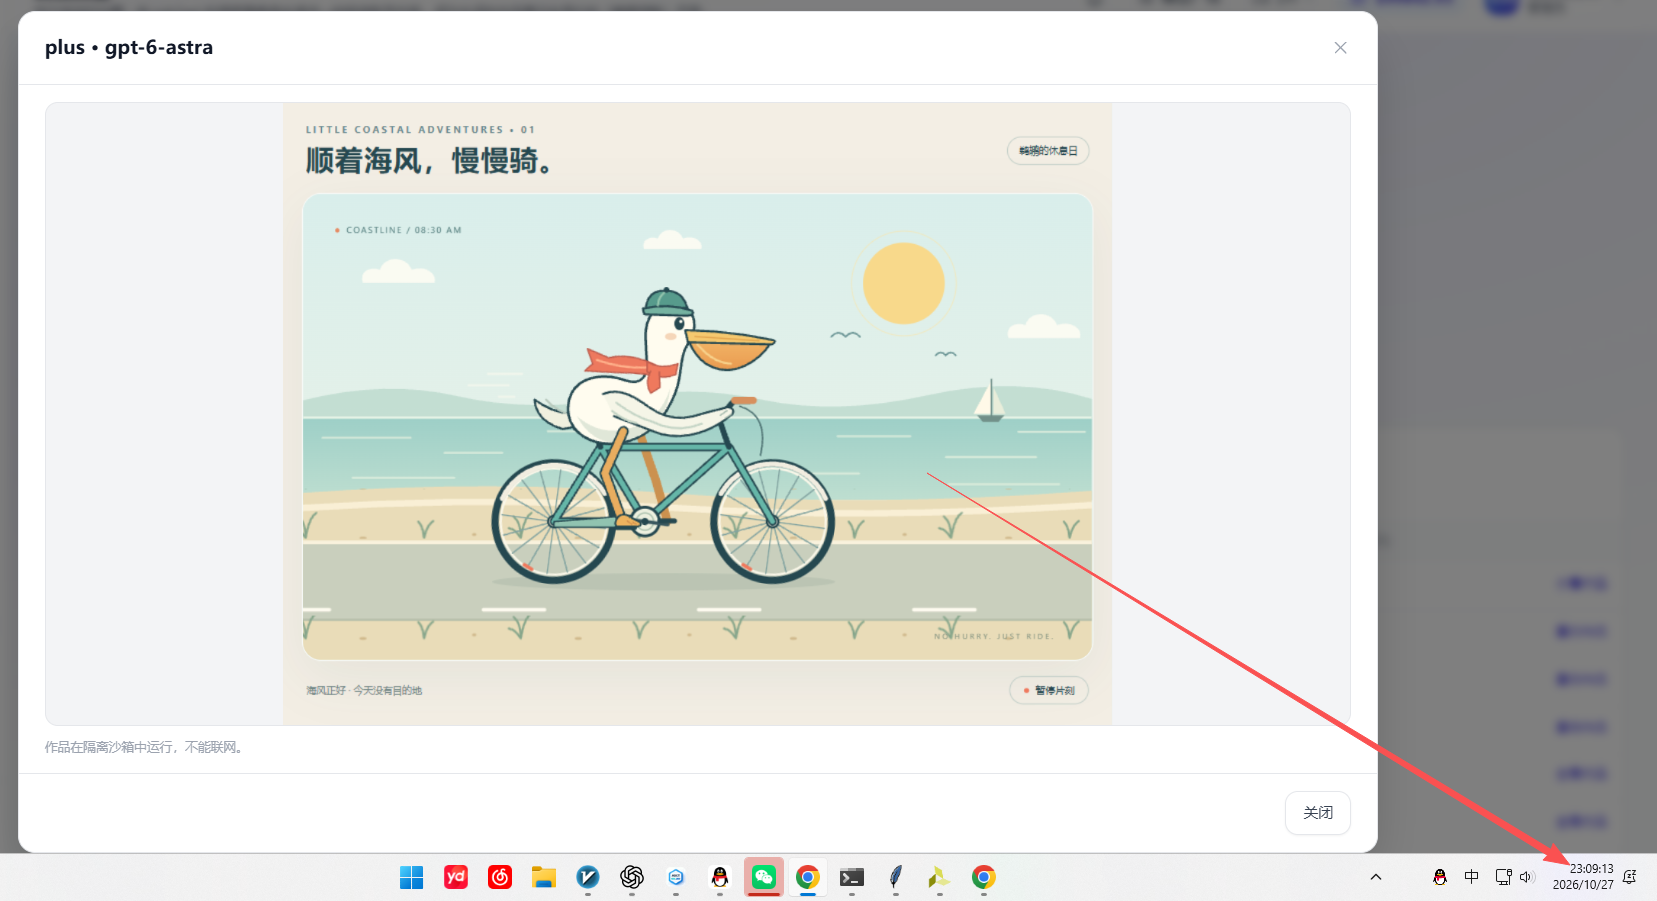
Task: Switch to the first Chrome taskbar window
Action: click(808, 877)
